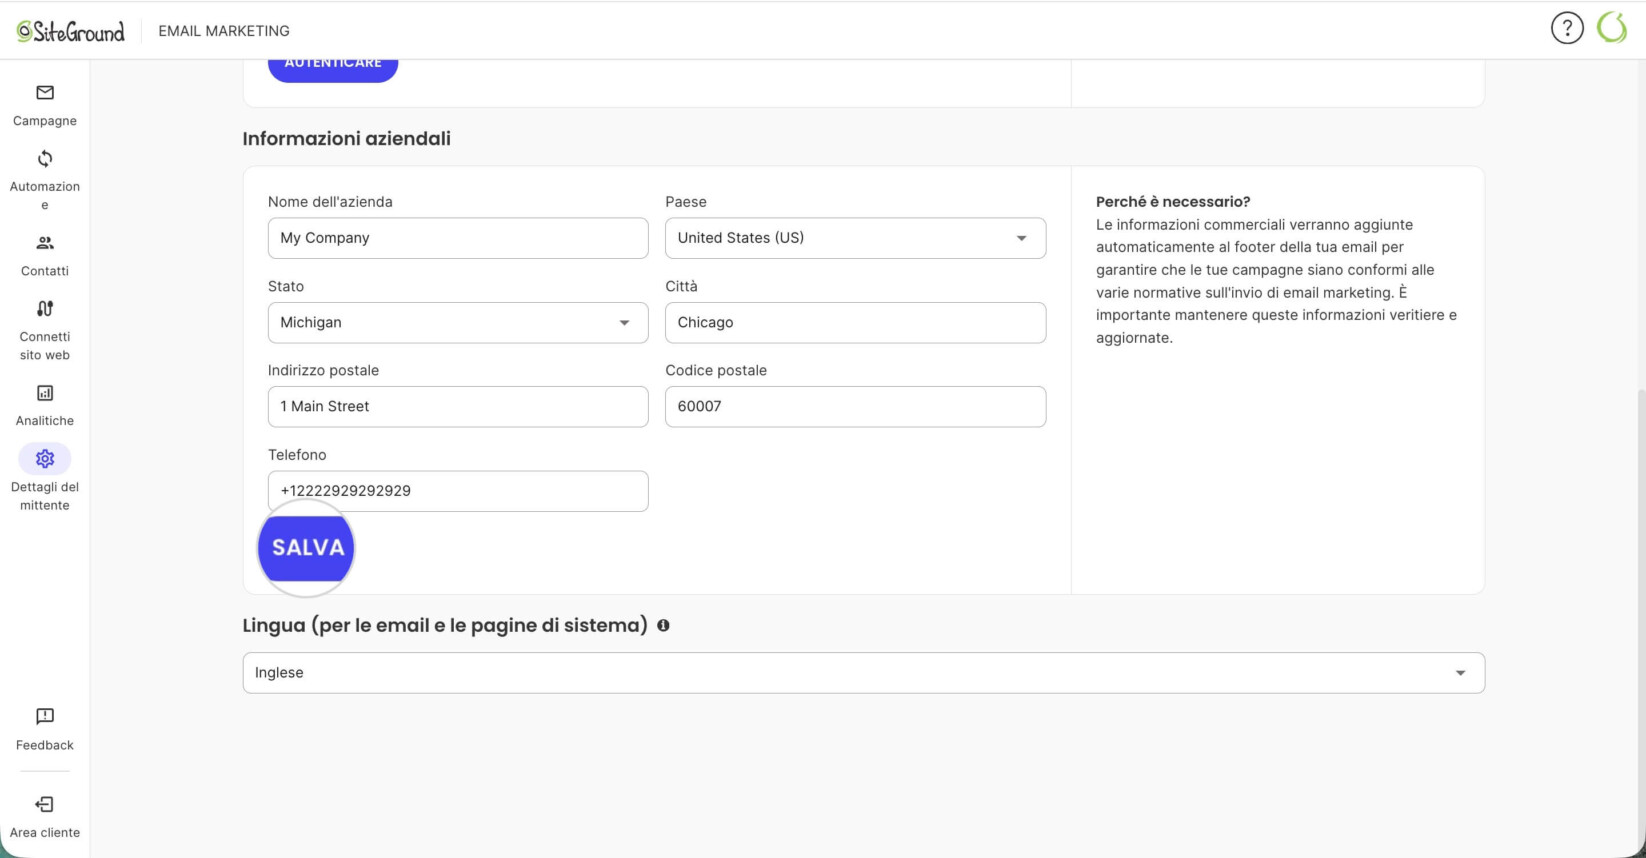Go to Area cliente

(45, 817)
